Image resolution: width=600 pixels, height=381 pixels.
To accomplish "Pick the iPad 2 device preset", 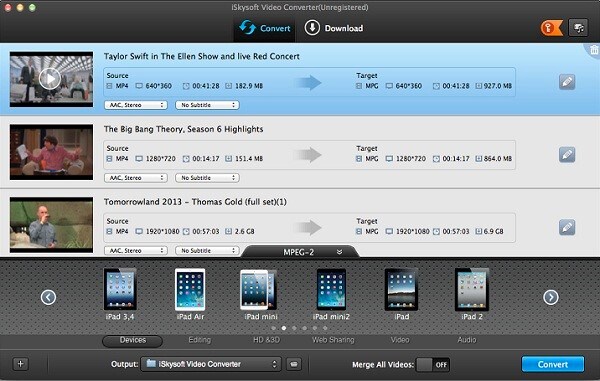I will 472,294.
